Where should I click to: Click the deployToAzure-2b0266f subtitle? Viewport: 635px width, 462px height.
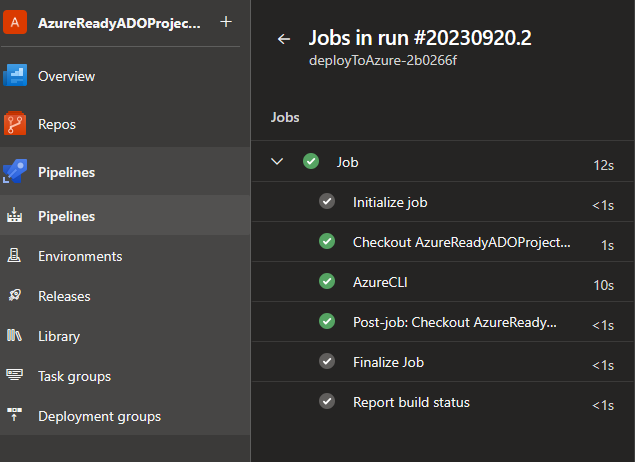[x=383, y=61]
